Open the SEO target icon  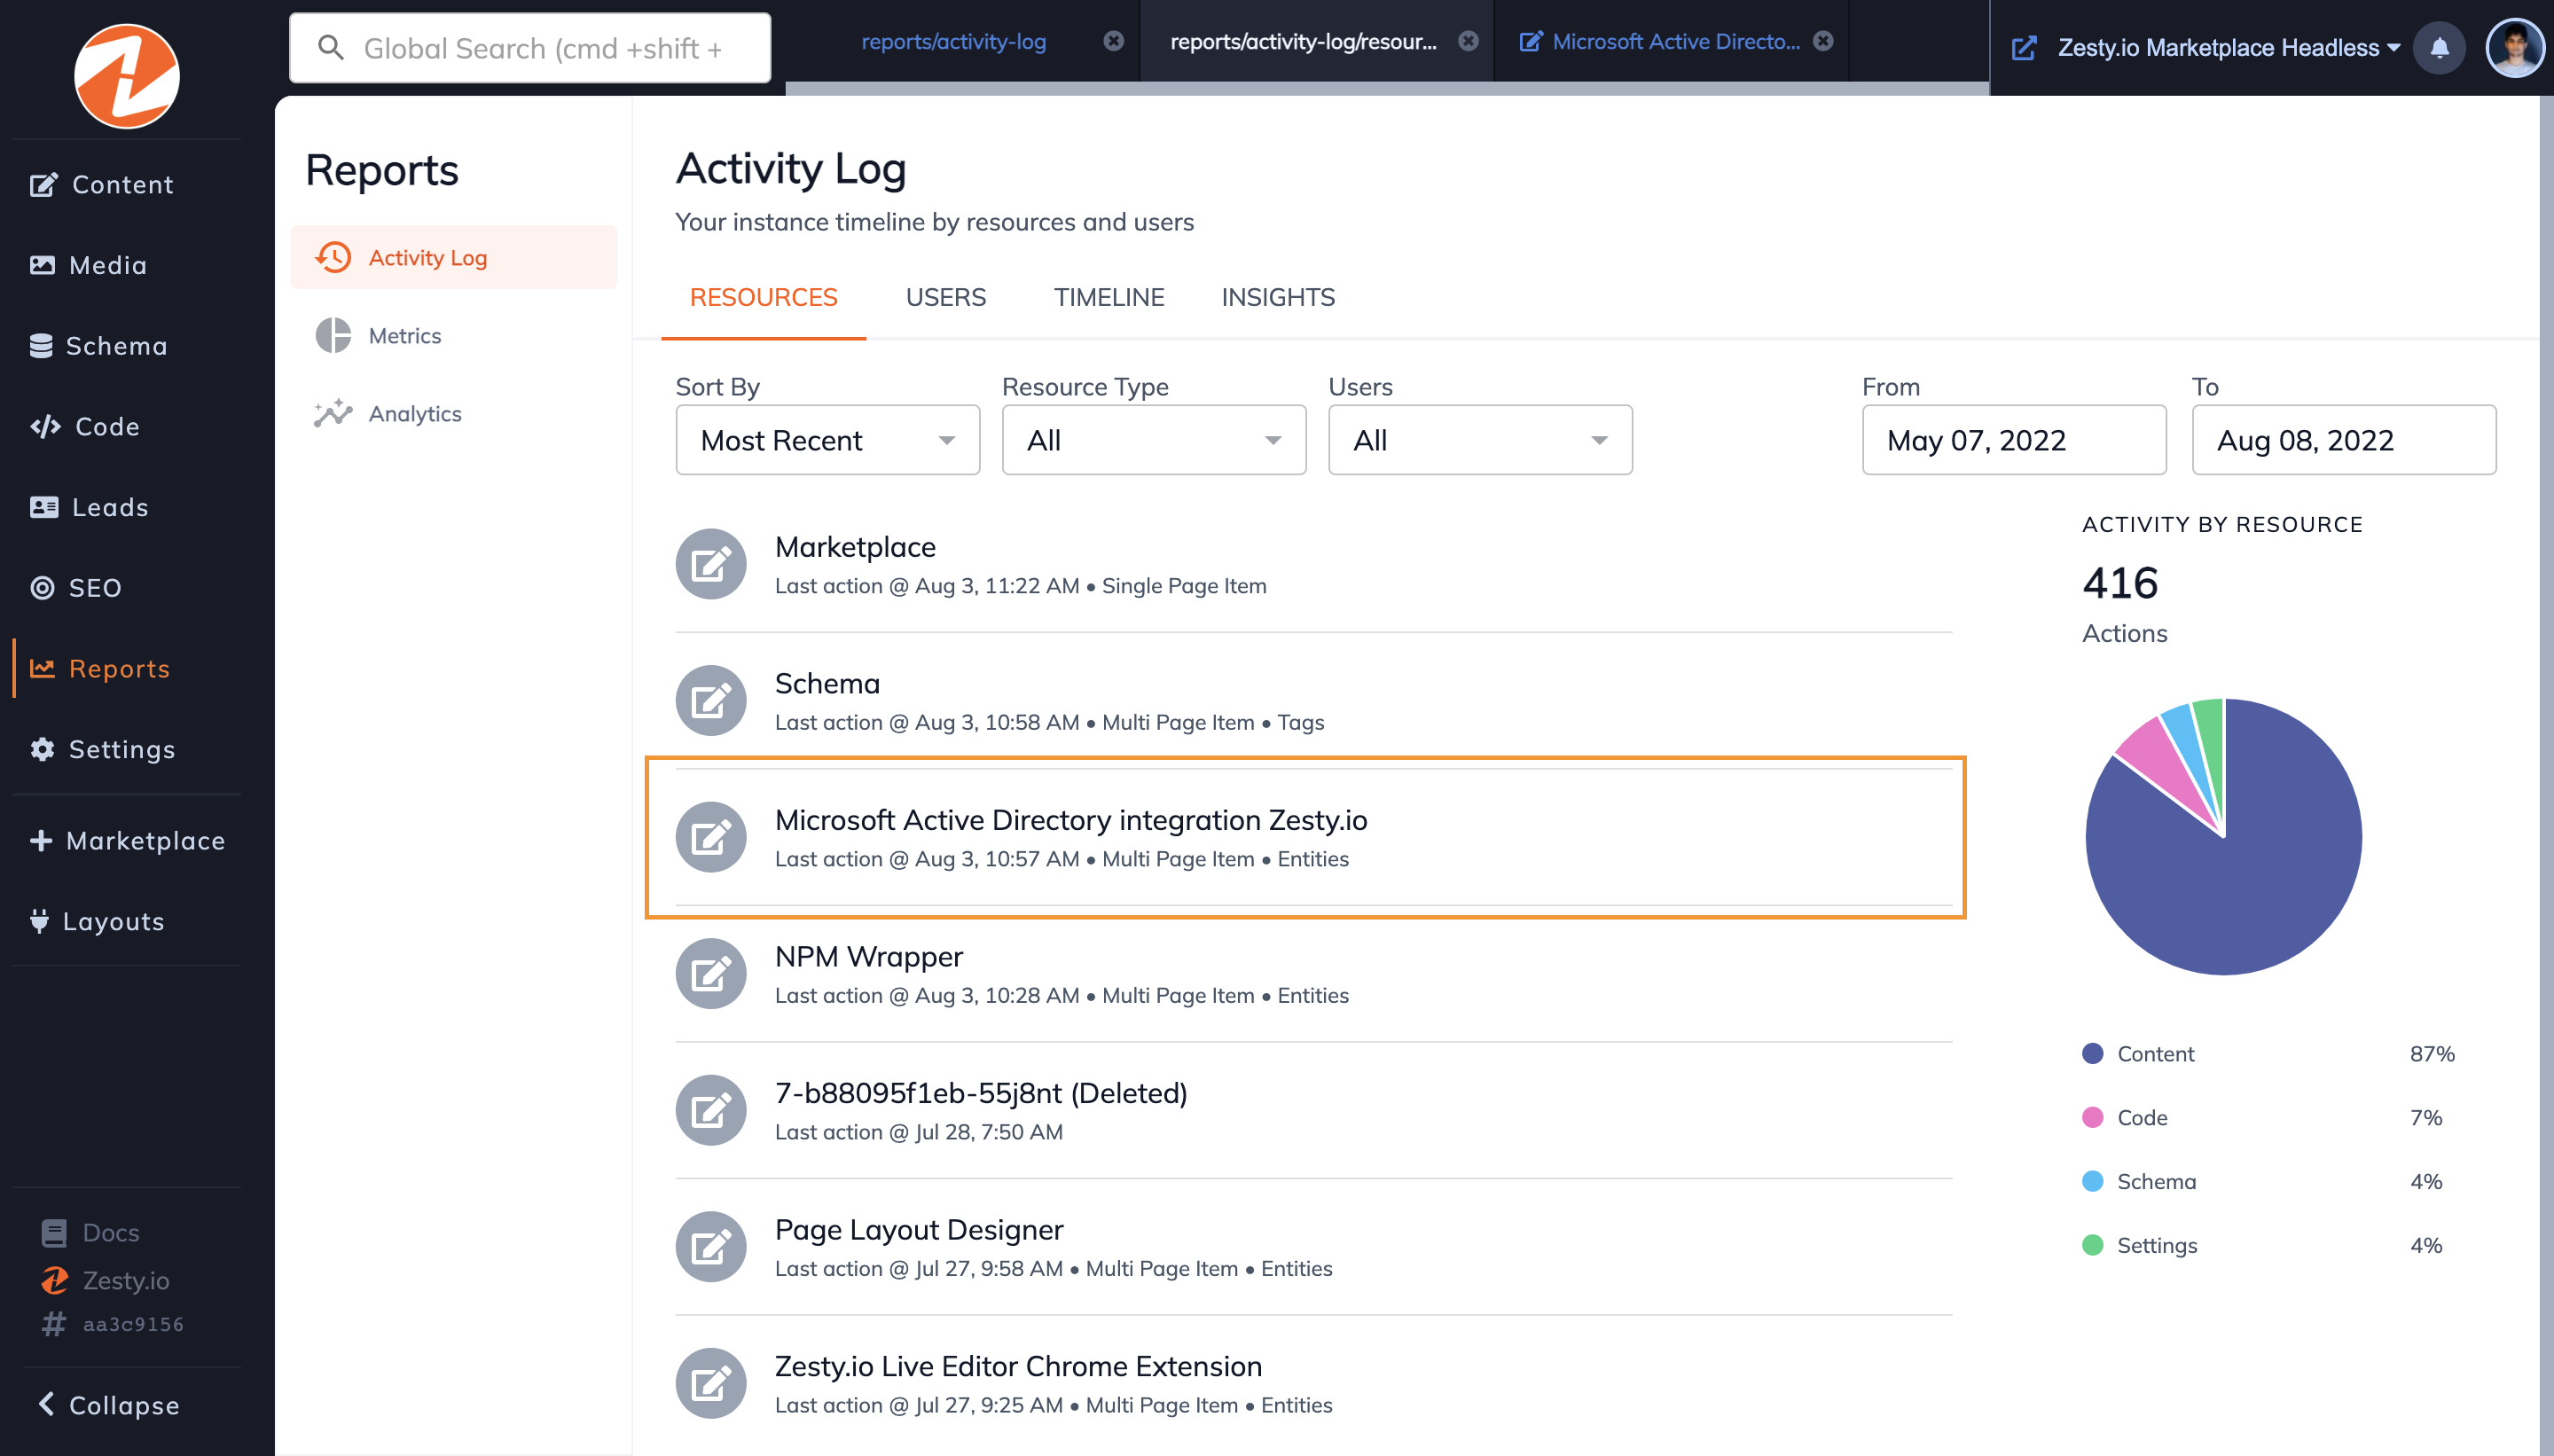point(42,588)
